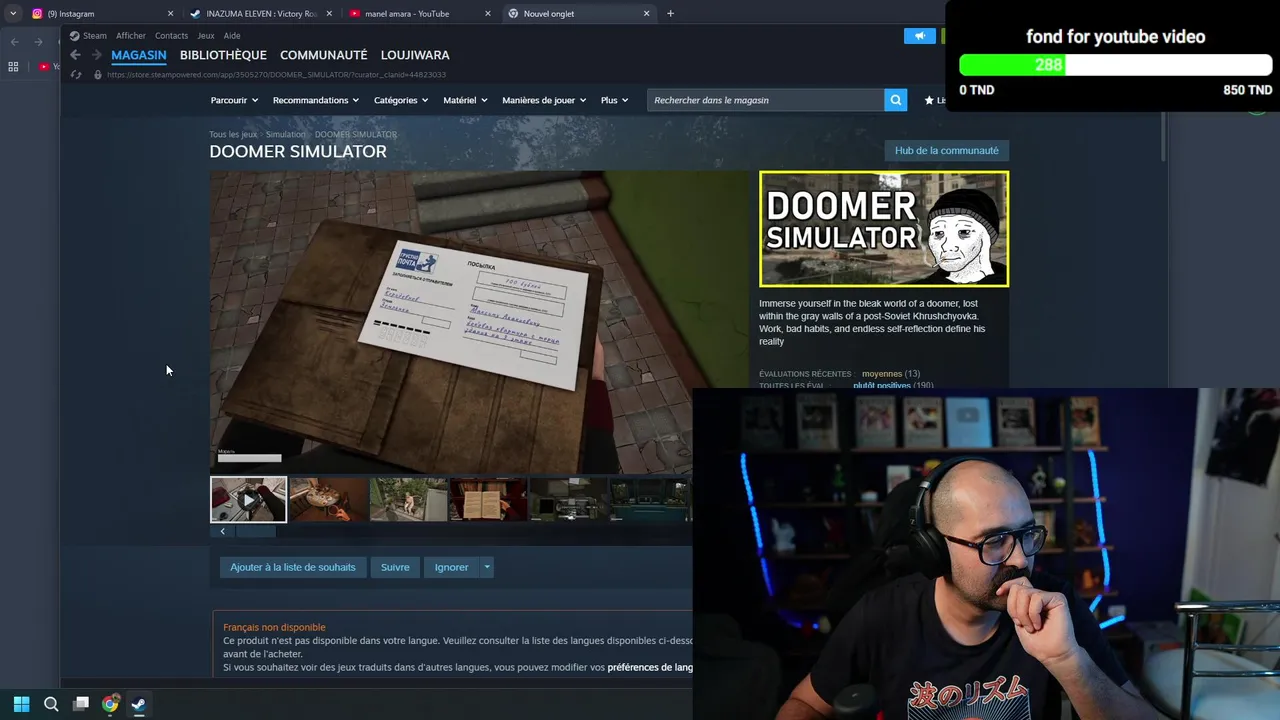The height and width of the screenshot is (720, 1280).
Task: Switch to the Nouvel onglet tab
Action: 577,14
